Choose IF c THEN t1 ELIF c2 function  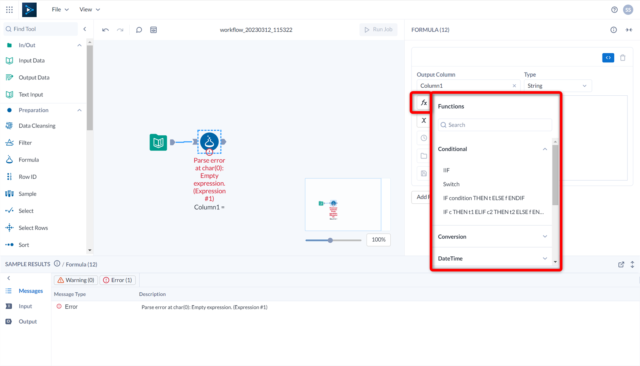click(x=493, y=212)
